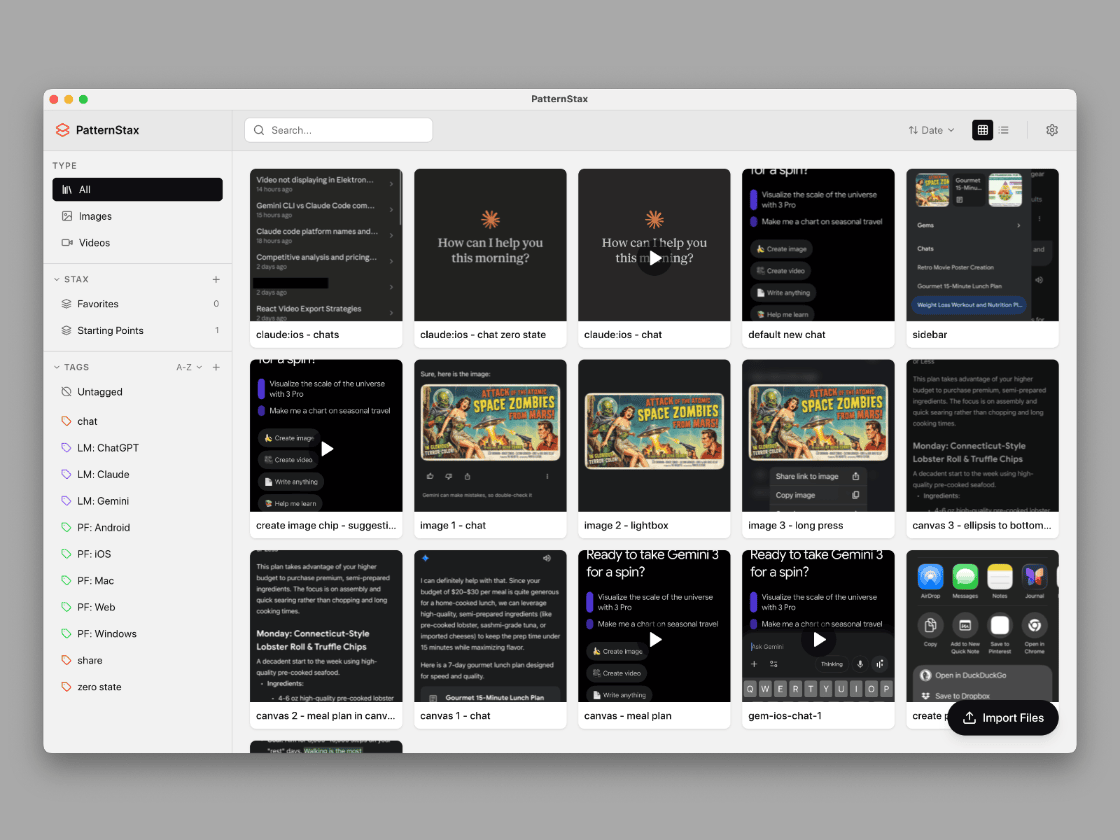
Task: Switch to grid view layout
Action: [x=983, y=130]
